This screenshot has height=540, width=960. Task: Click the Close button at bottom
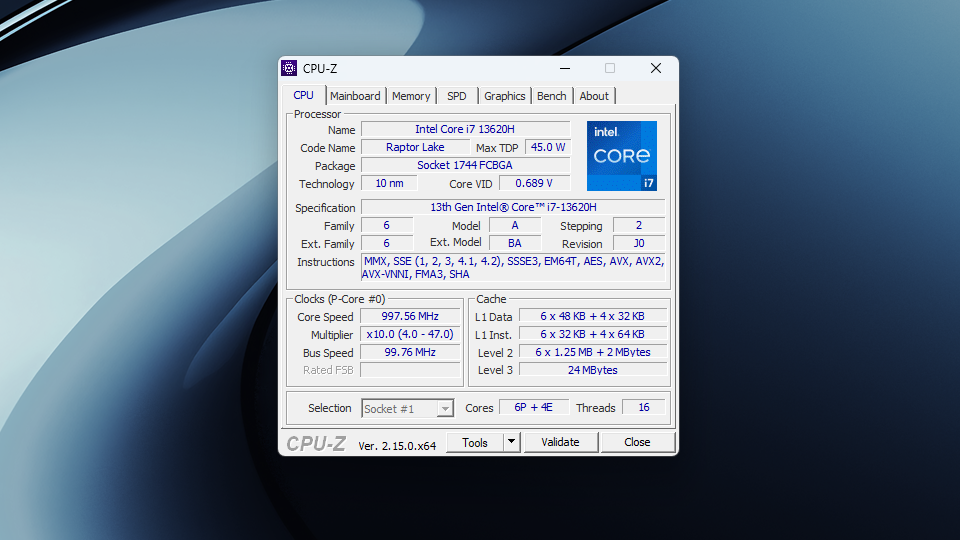pyautogui.click(x=637, y=442)
